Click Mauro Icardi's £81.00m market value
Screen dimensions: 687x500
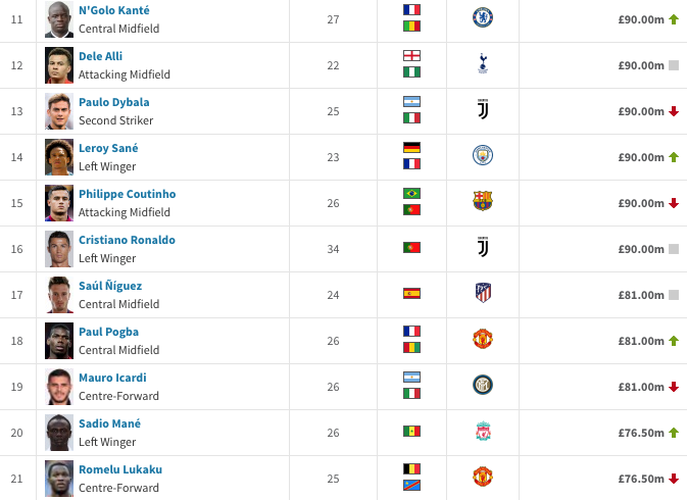[x=641, y=387]
